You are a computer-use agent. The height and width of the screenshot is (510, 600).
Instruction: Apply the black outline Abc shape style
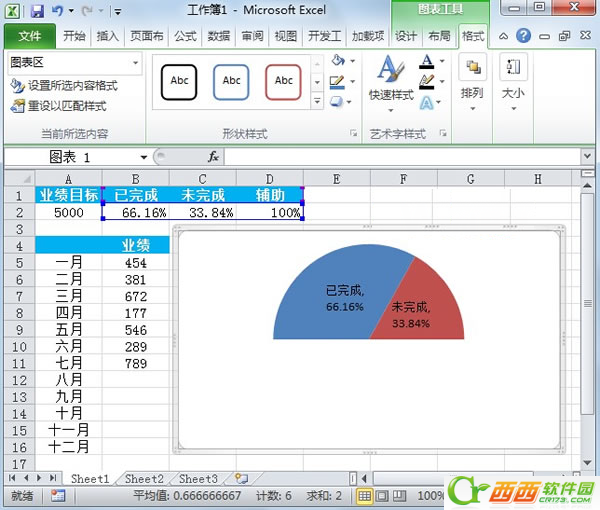pyautogui.click(x=179, y=82)
